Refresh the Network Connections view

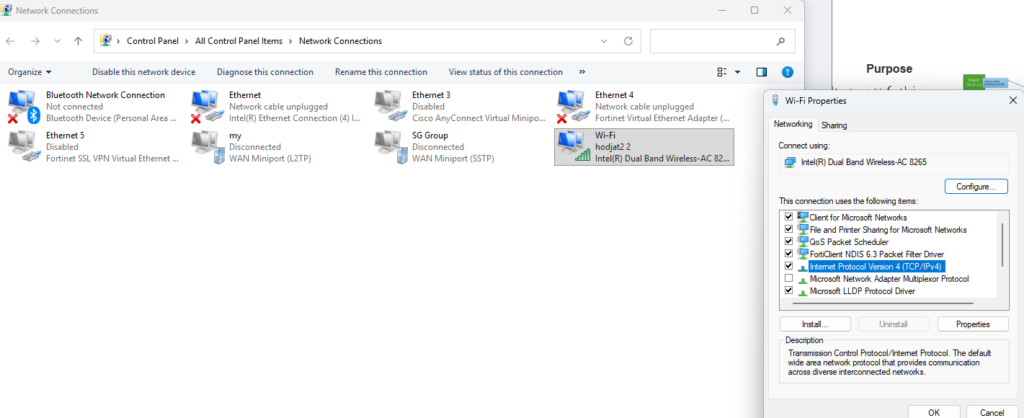(628, 40)
